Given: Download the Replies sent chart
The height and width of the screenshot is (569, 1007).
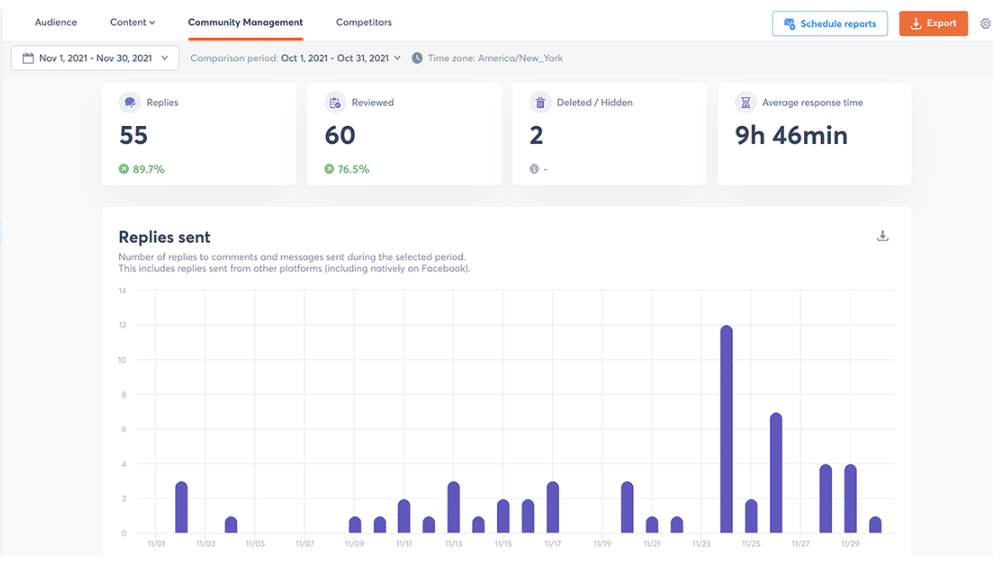Looking at the screenshot, I should [x=882, y=237].
